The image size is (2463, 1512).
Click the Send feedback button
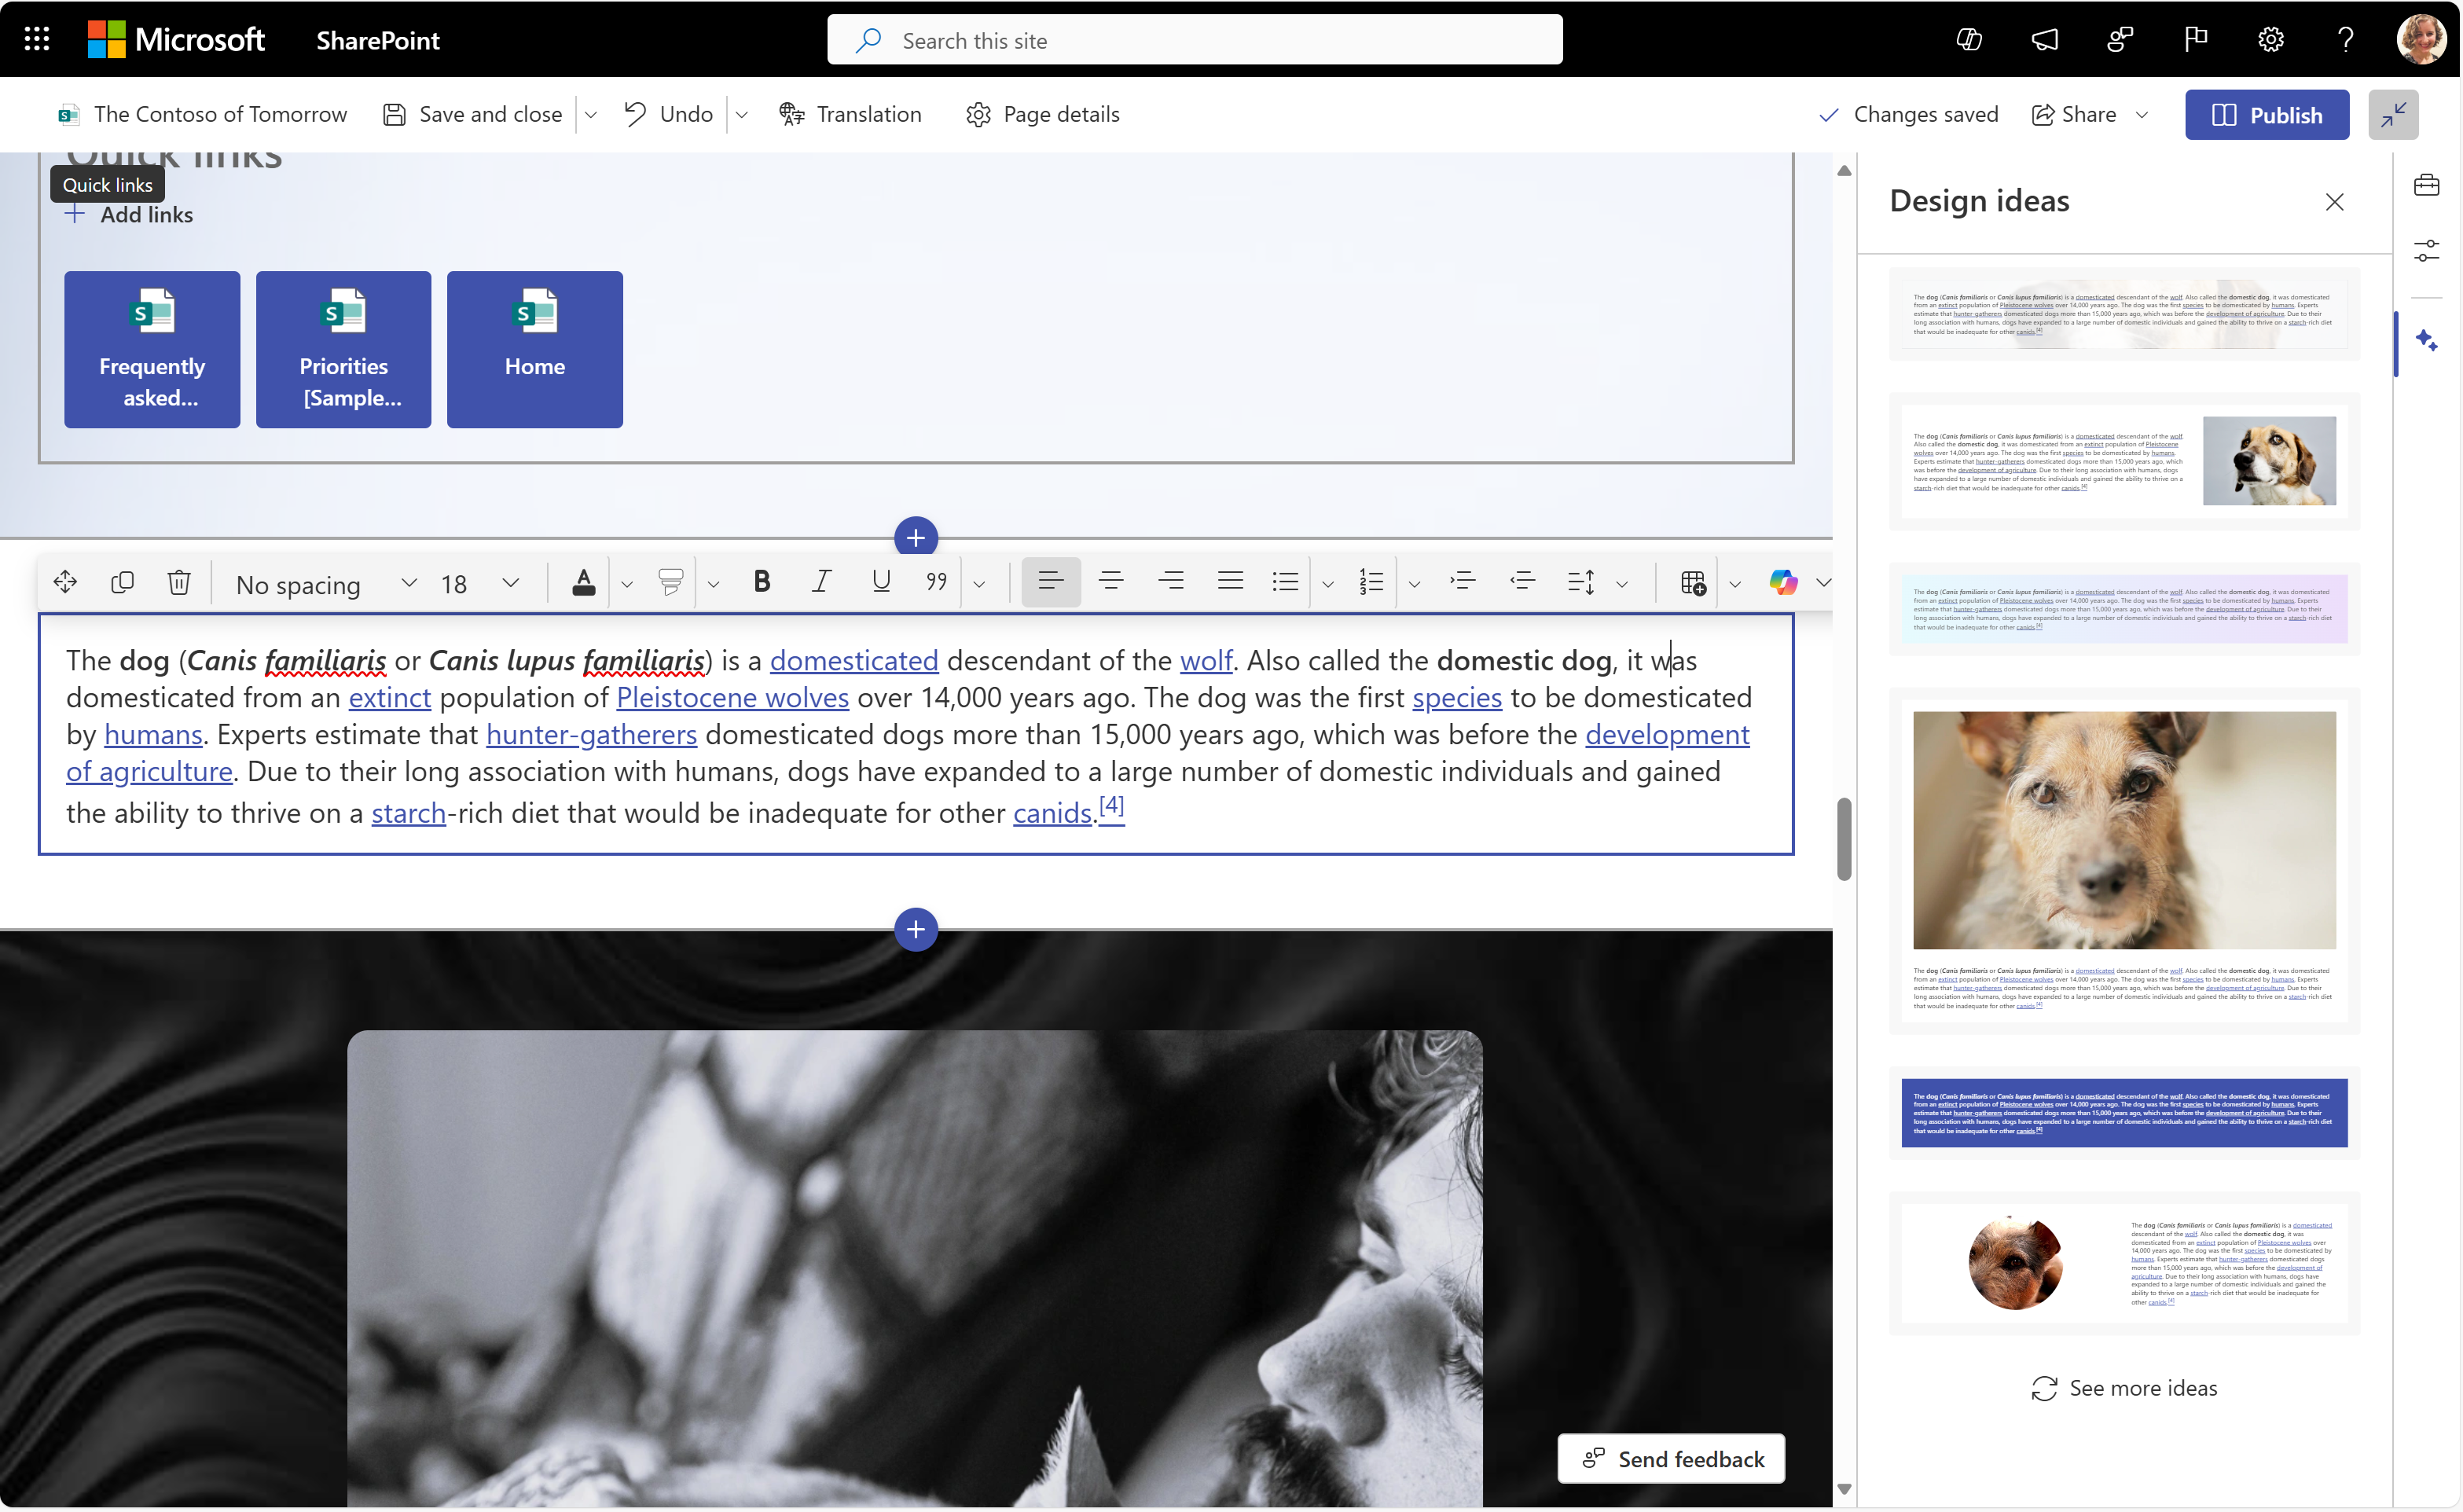[1672, 1459]
